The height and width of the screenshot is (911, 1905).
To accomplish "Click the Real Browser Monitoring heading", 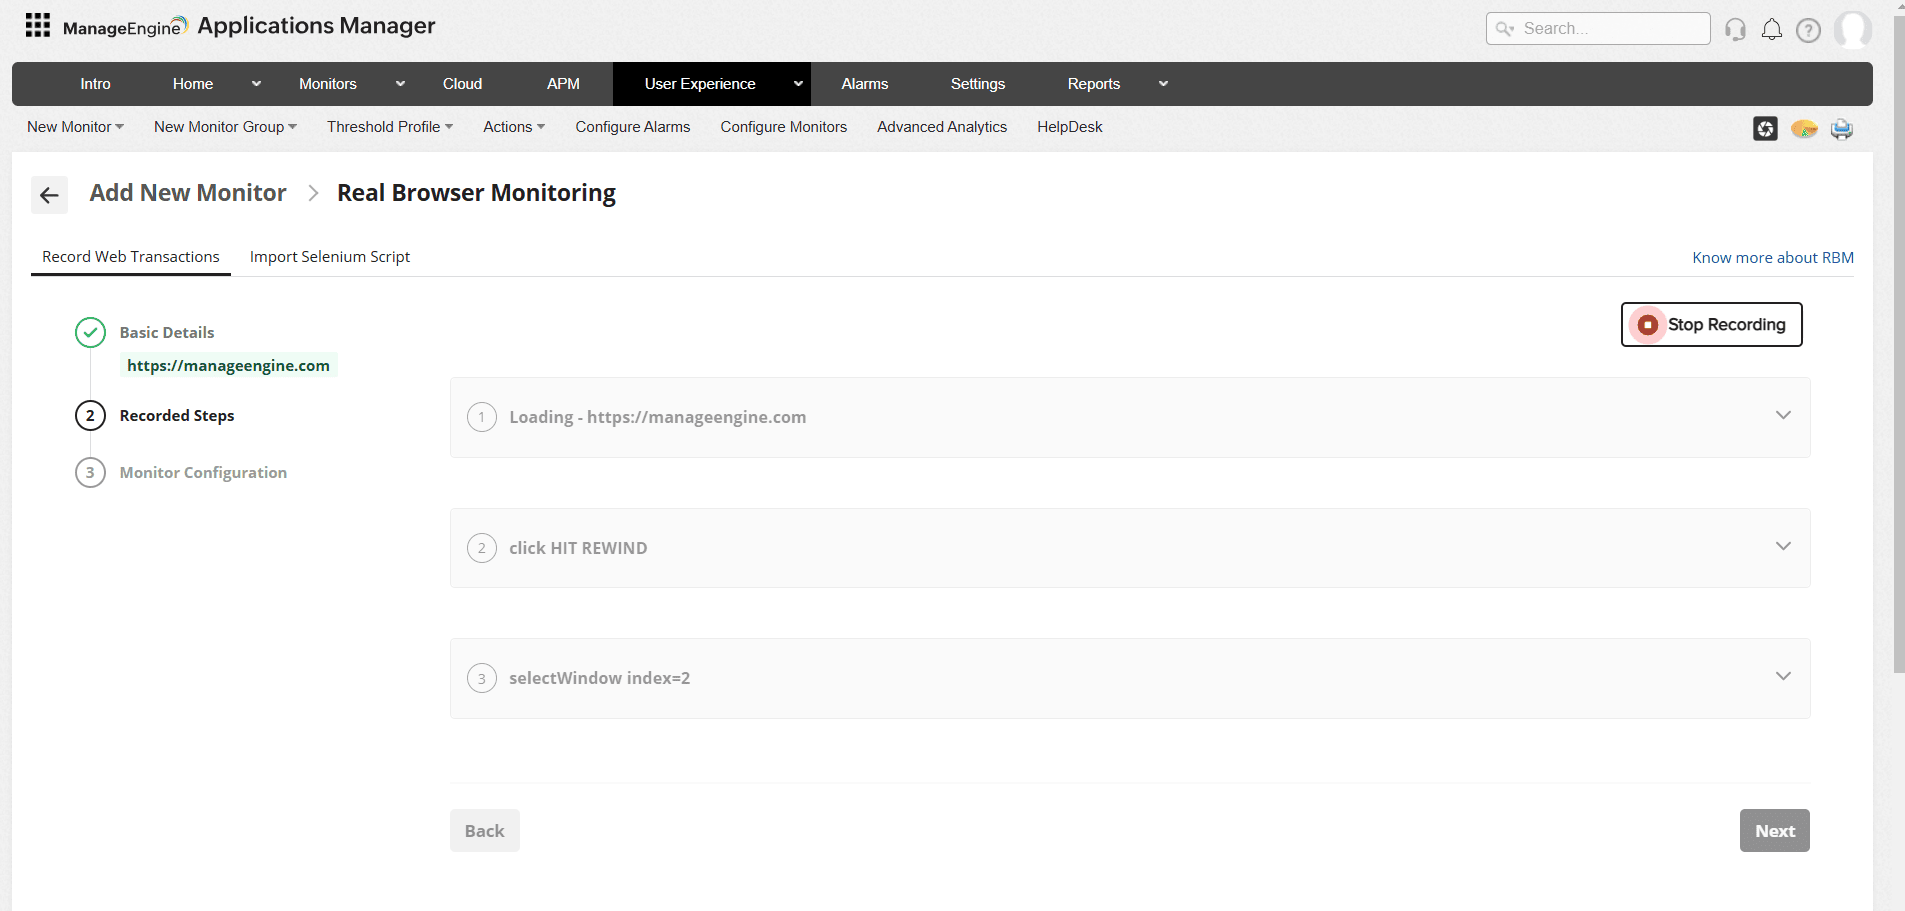I will (x=476, y=193).
